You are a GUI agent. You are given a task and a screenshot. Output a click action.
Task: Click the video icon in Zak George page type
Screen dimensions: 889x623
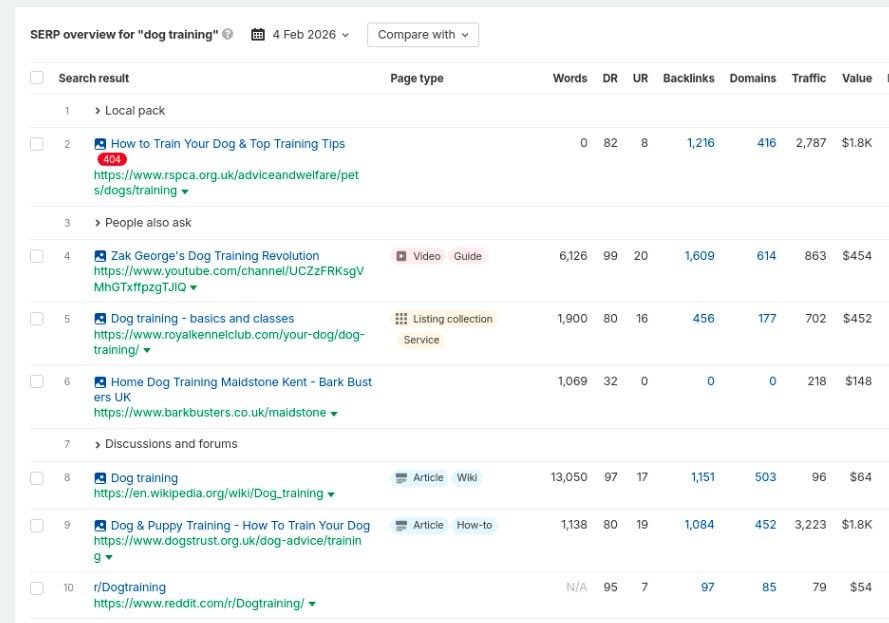point(401,256)
